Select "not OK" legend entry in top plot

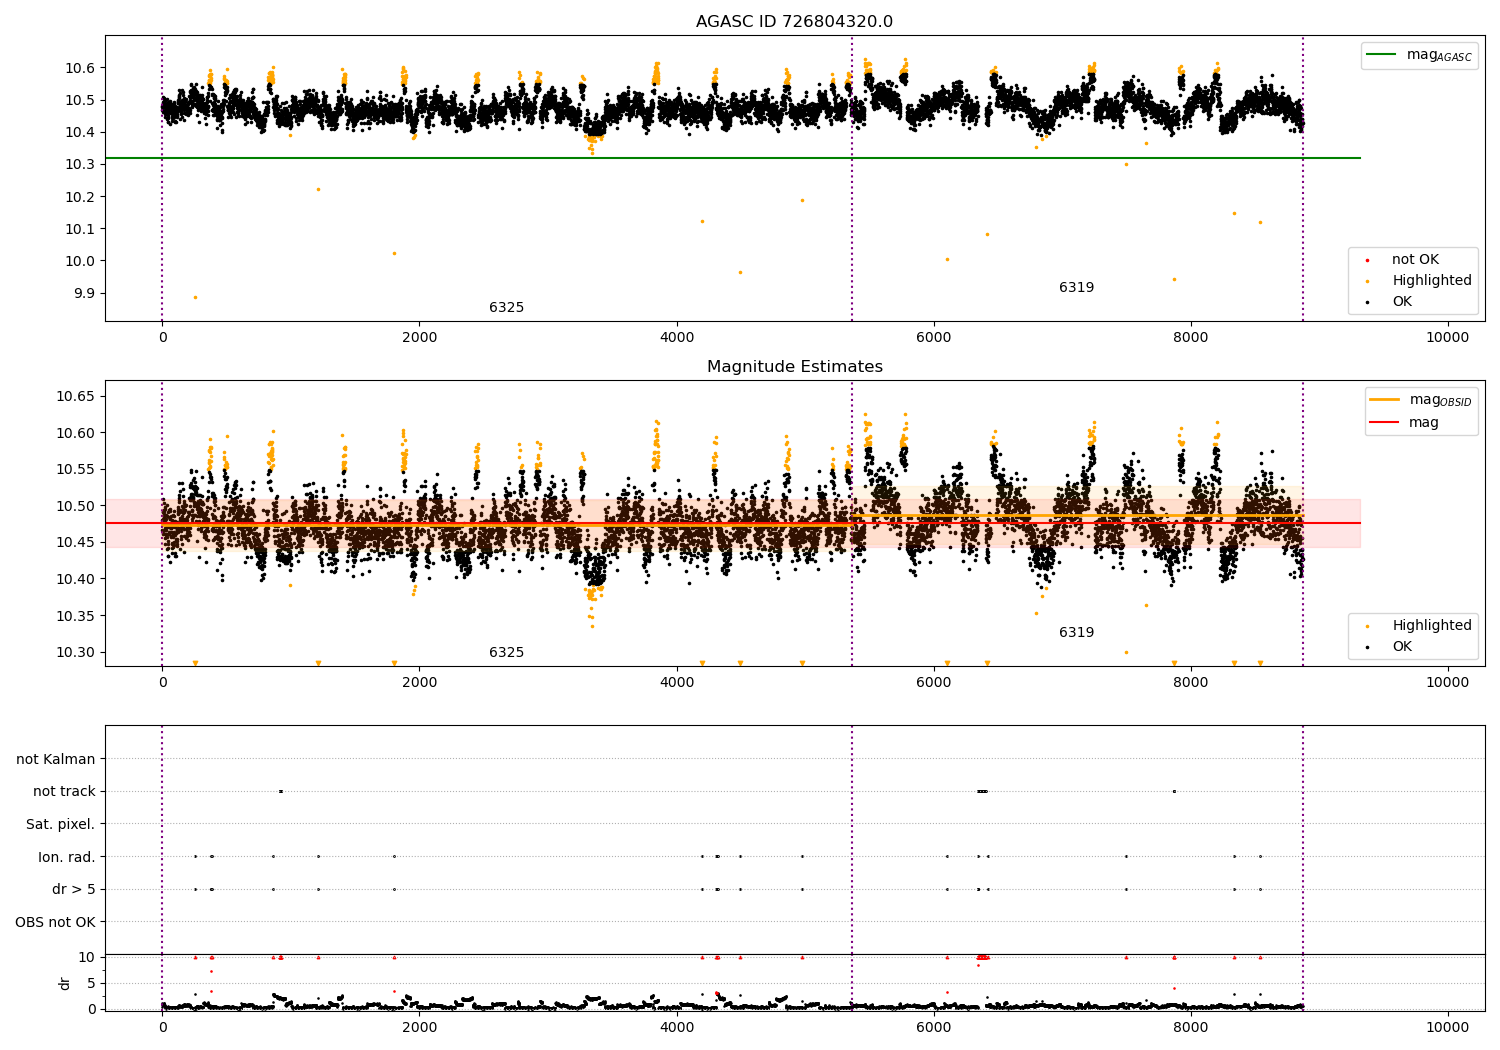[1415, 260]
